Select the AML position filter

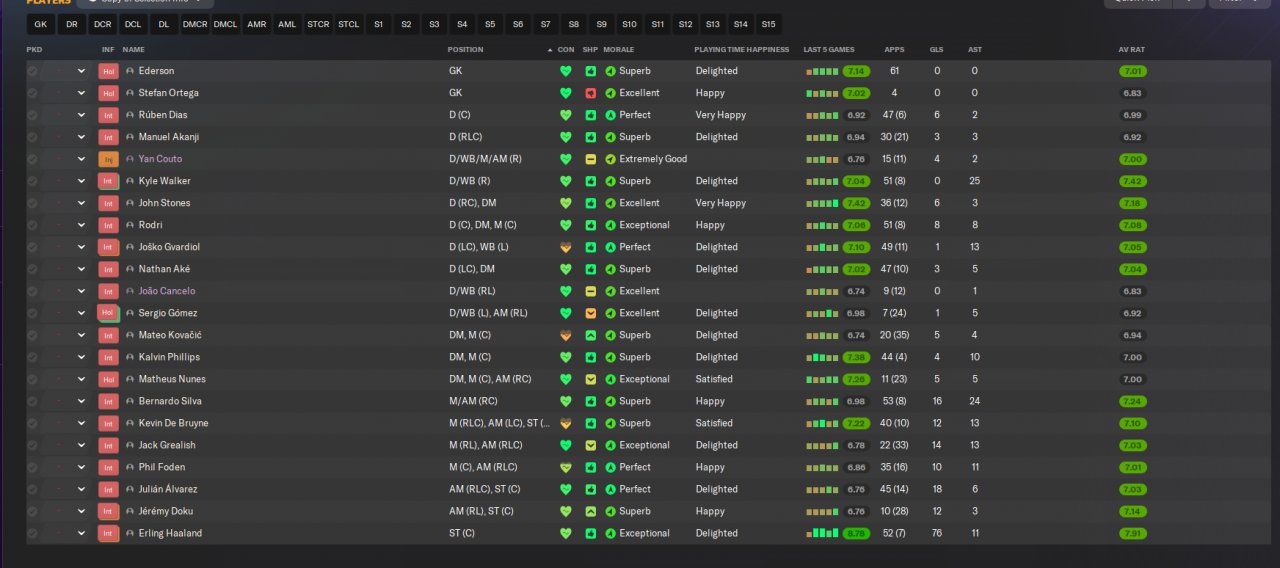click(287, 24)
